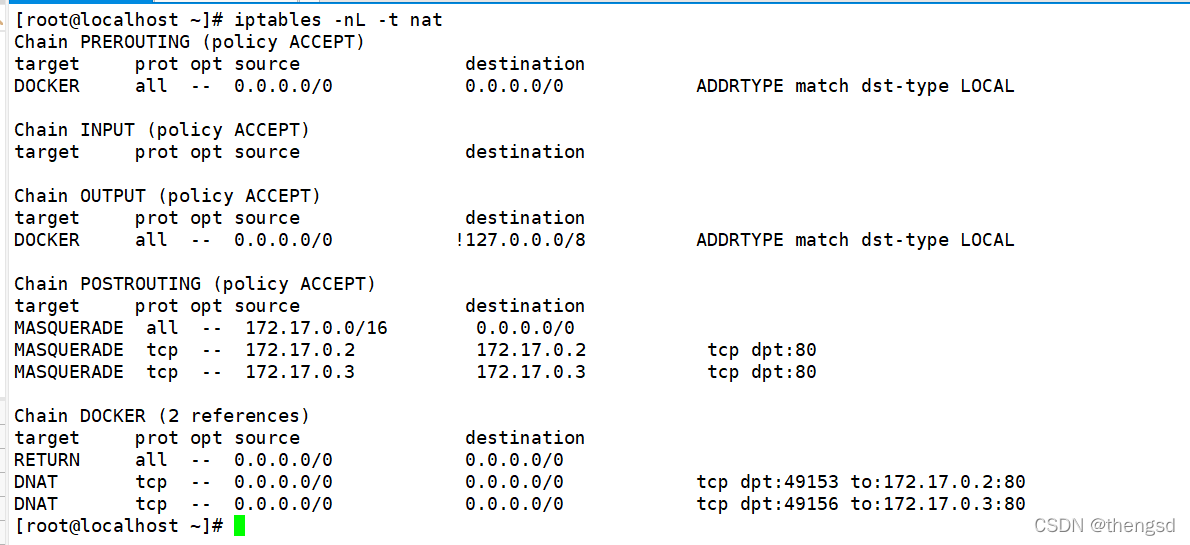1190x545 pixels.
Task: Click destination 172.17.0.3 in POSTROUTING
Action: 531,372
